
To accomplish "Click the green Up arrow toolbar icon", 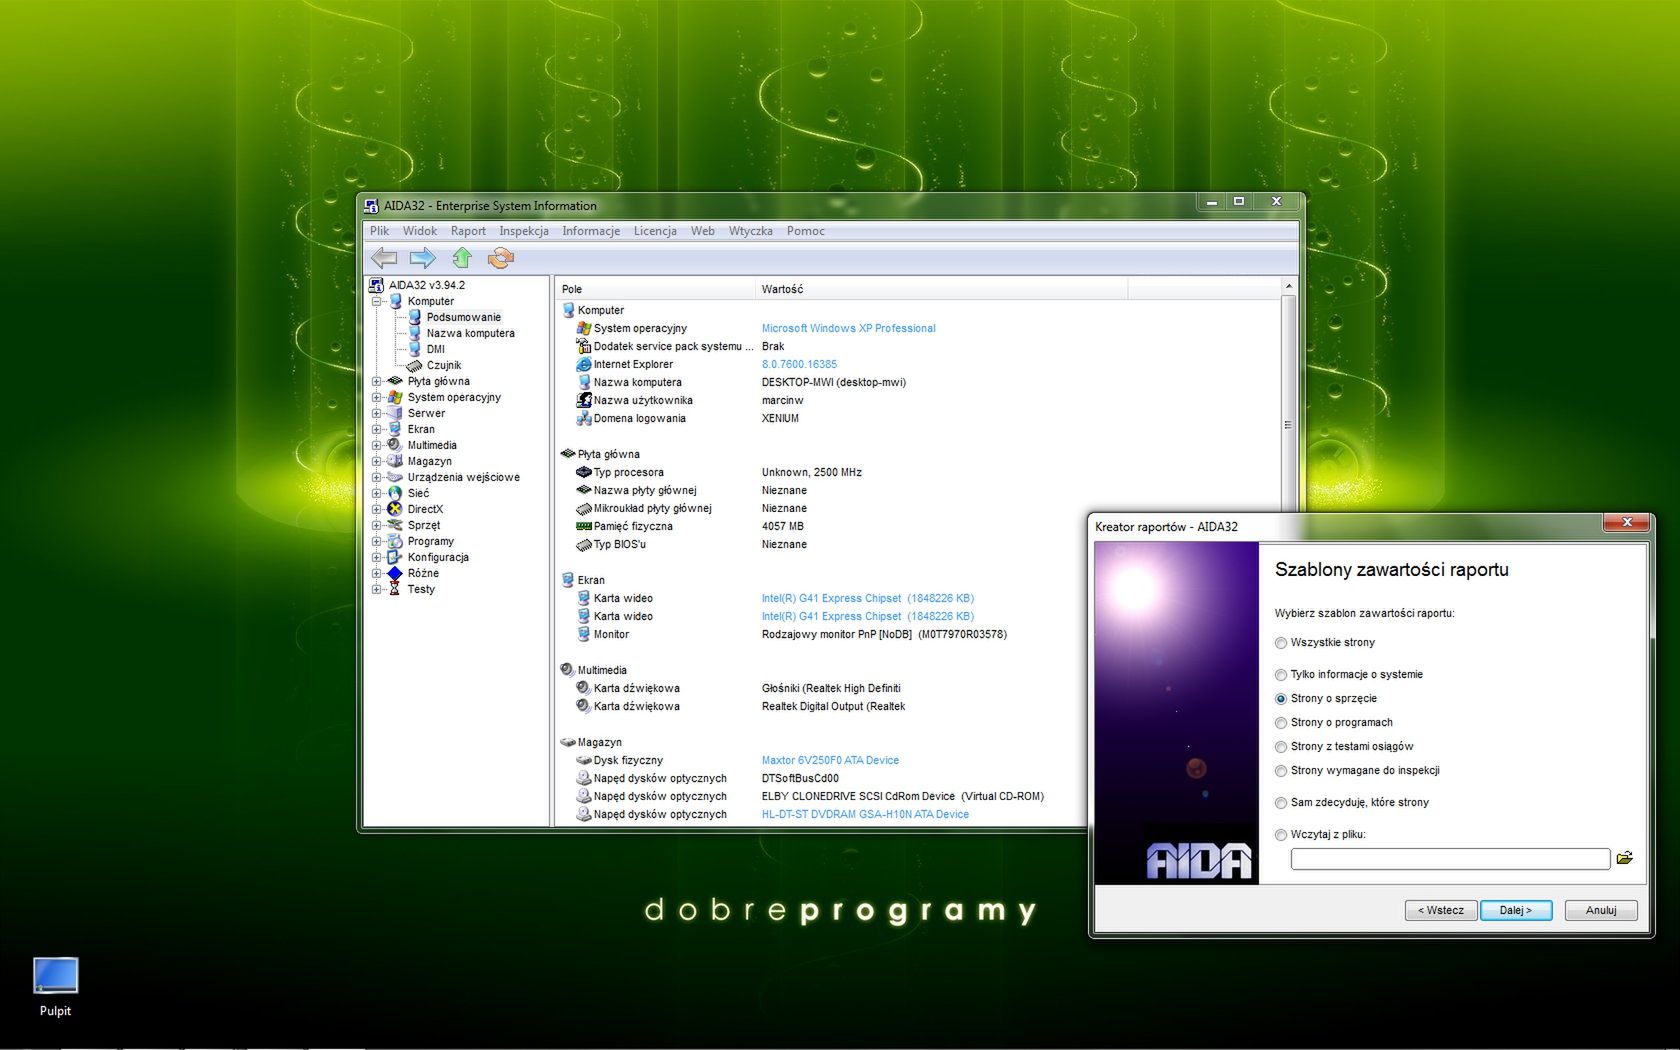I will click(462, 258).
